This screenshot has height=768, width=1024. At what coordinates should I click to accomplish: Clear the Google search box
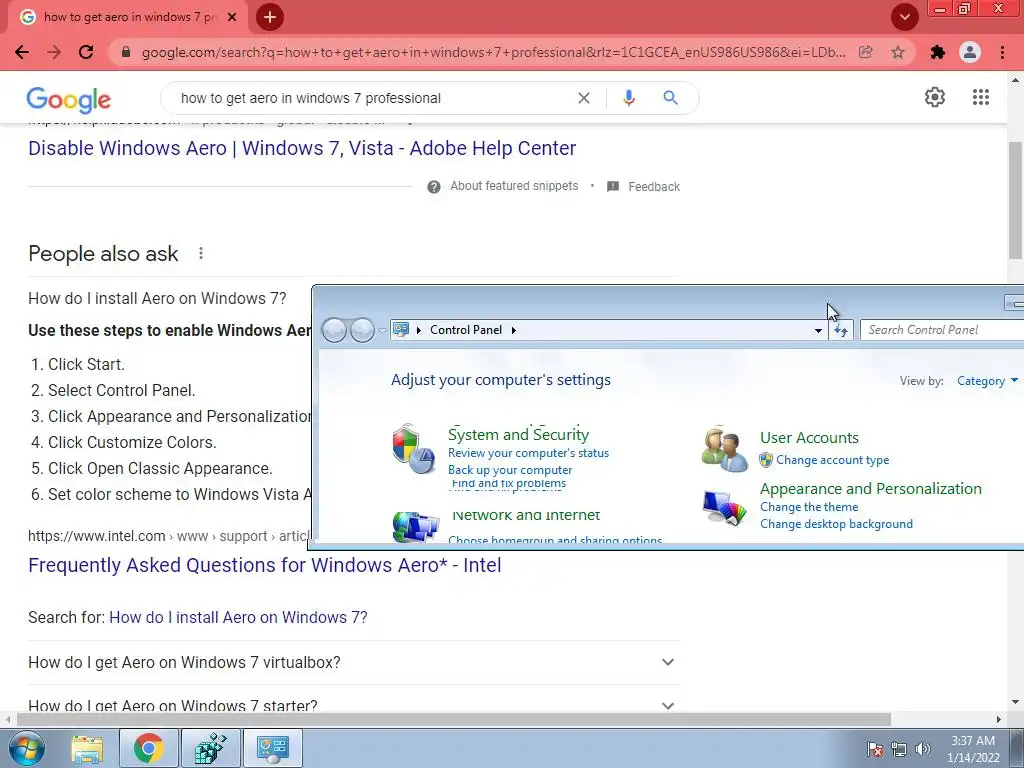[x=584, y=98]
